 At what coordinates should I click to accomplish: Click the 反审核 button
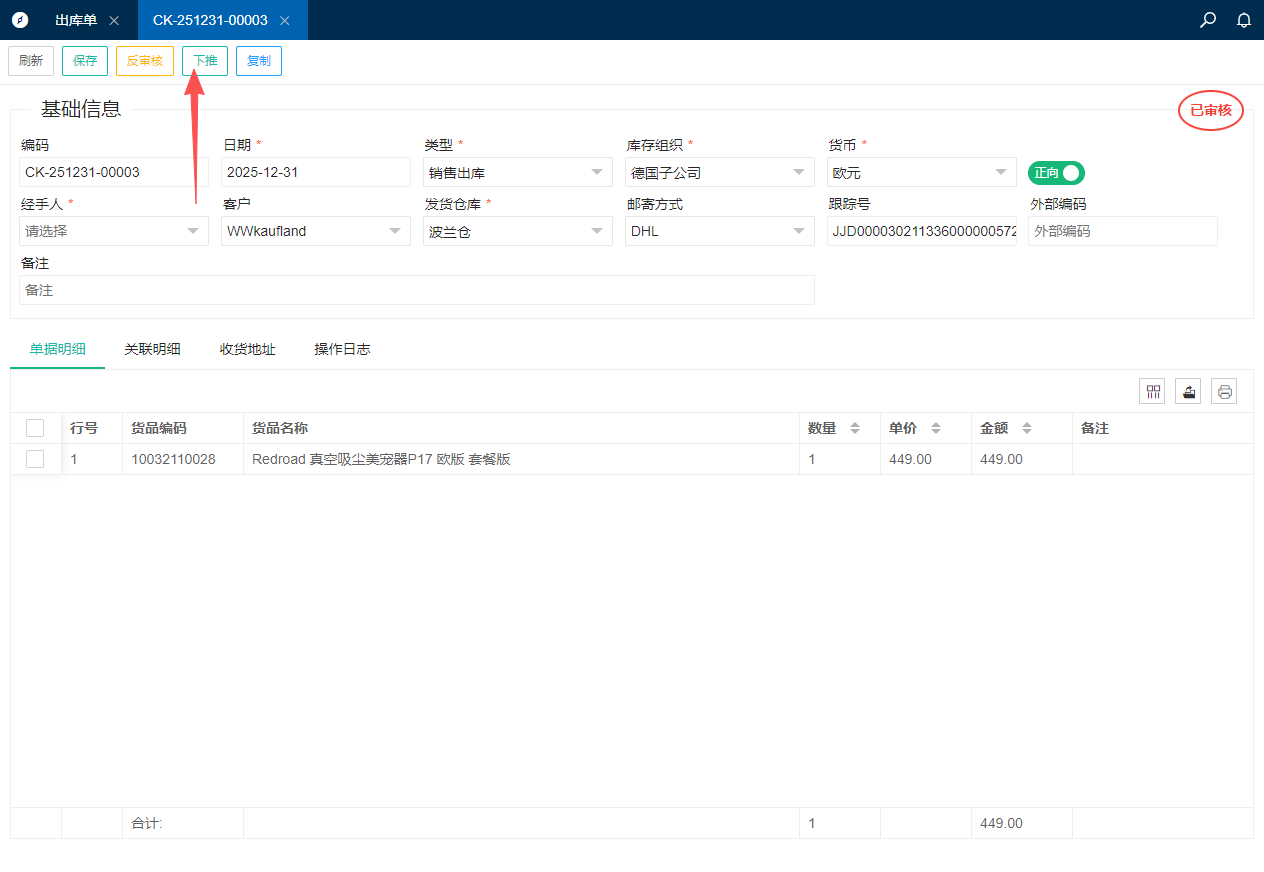coord(145,61)
